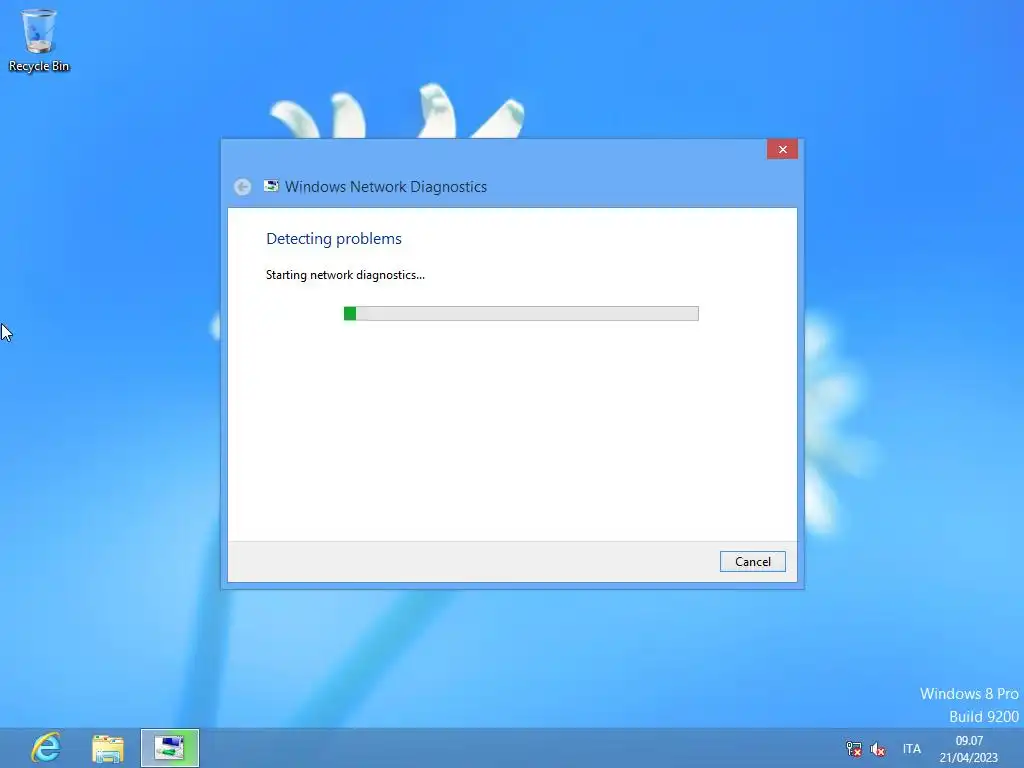This screenshot has height=768, width=1024.
Task: Cancel the network diagnostics
Action: 752,562
